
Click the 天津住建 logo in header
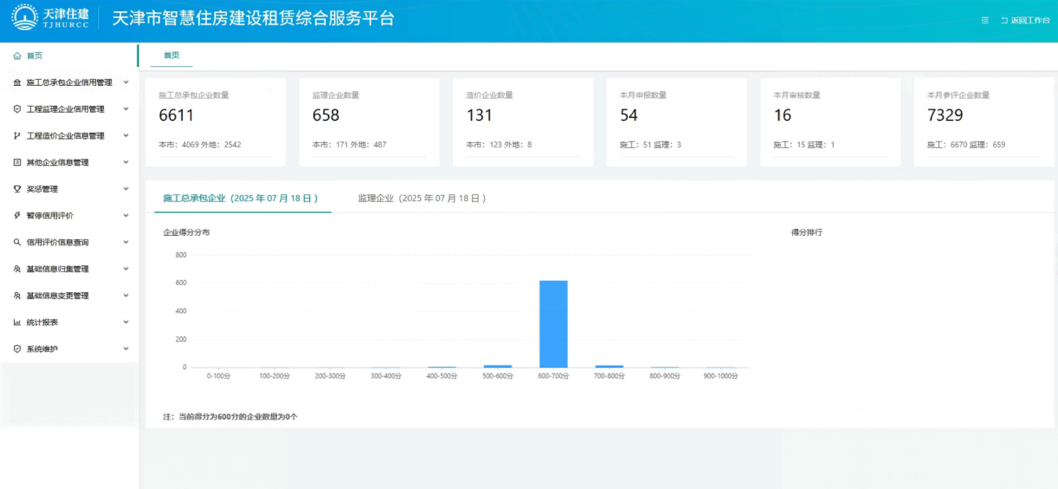[x=50, y=17]
